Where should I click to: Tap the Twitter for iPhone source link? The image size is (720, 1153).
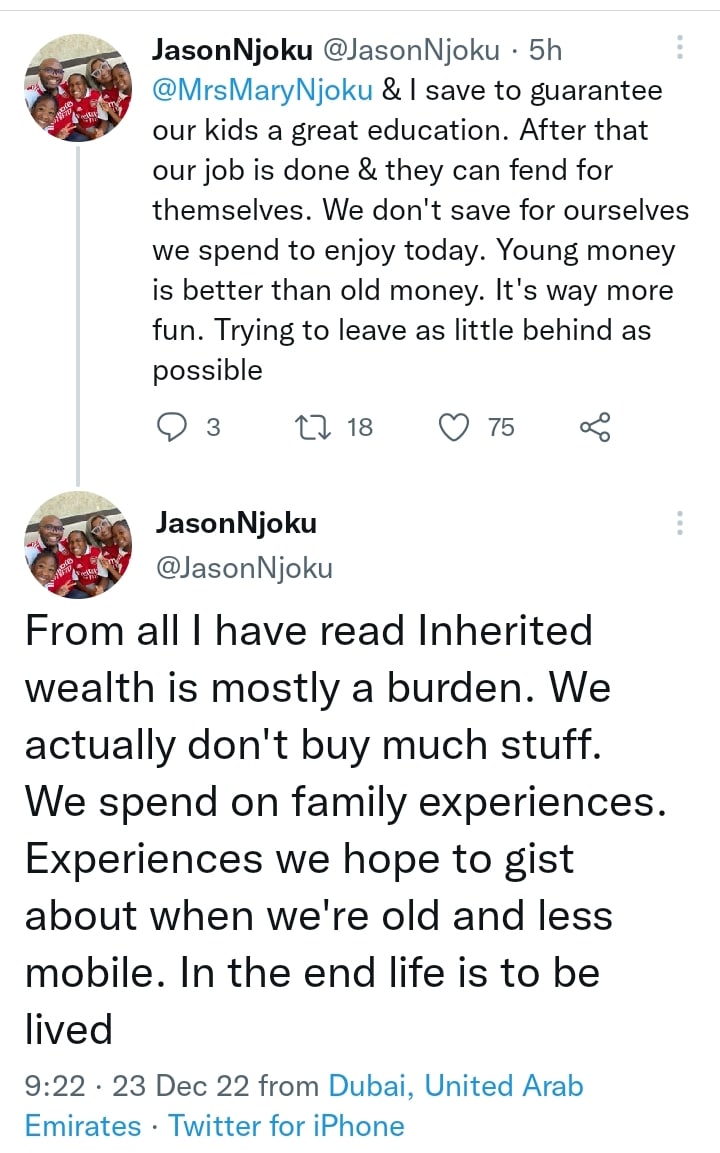pyautogui.click(x=287, y=1125)
